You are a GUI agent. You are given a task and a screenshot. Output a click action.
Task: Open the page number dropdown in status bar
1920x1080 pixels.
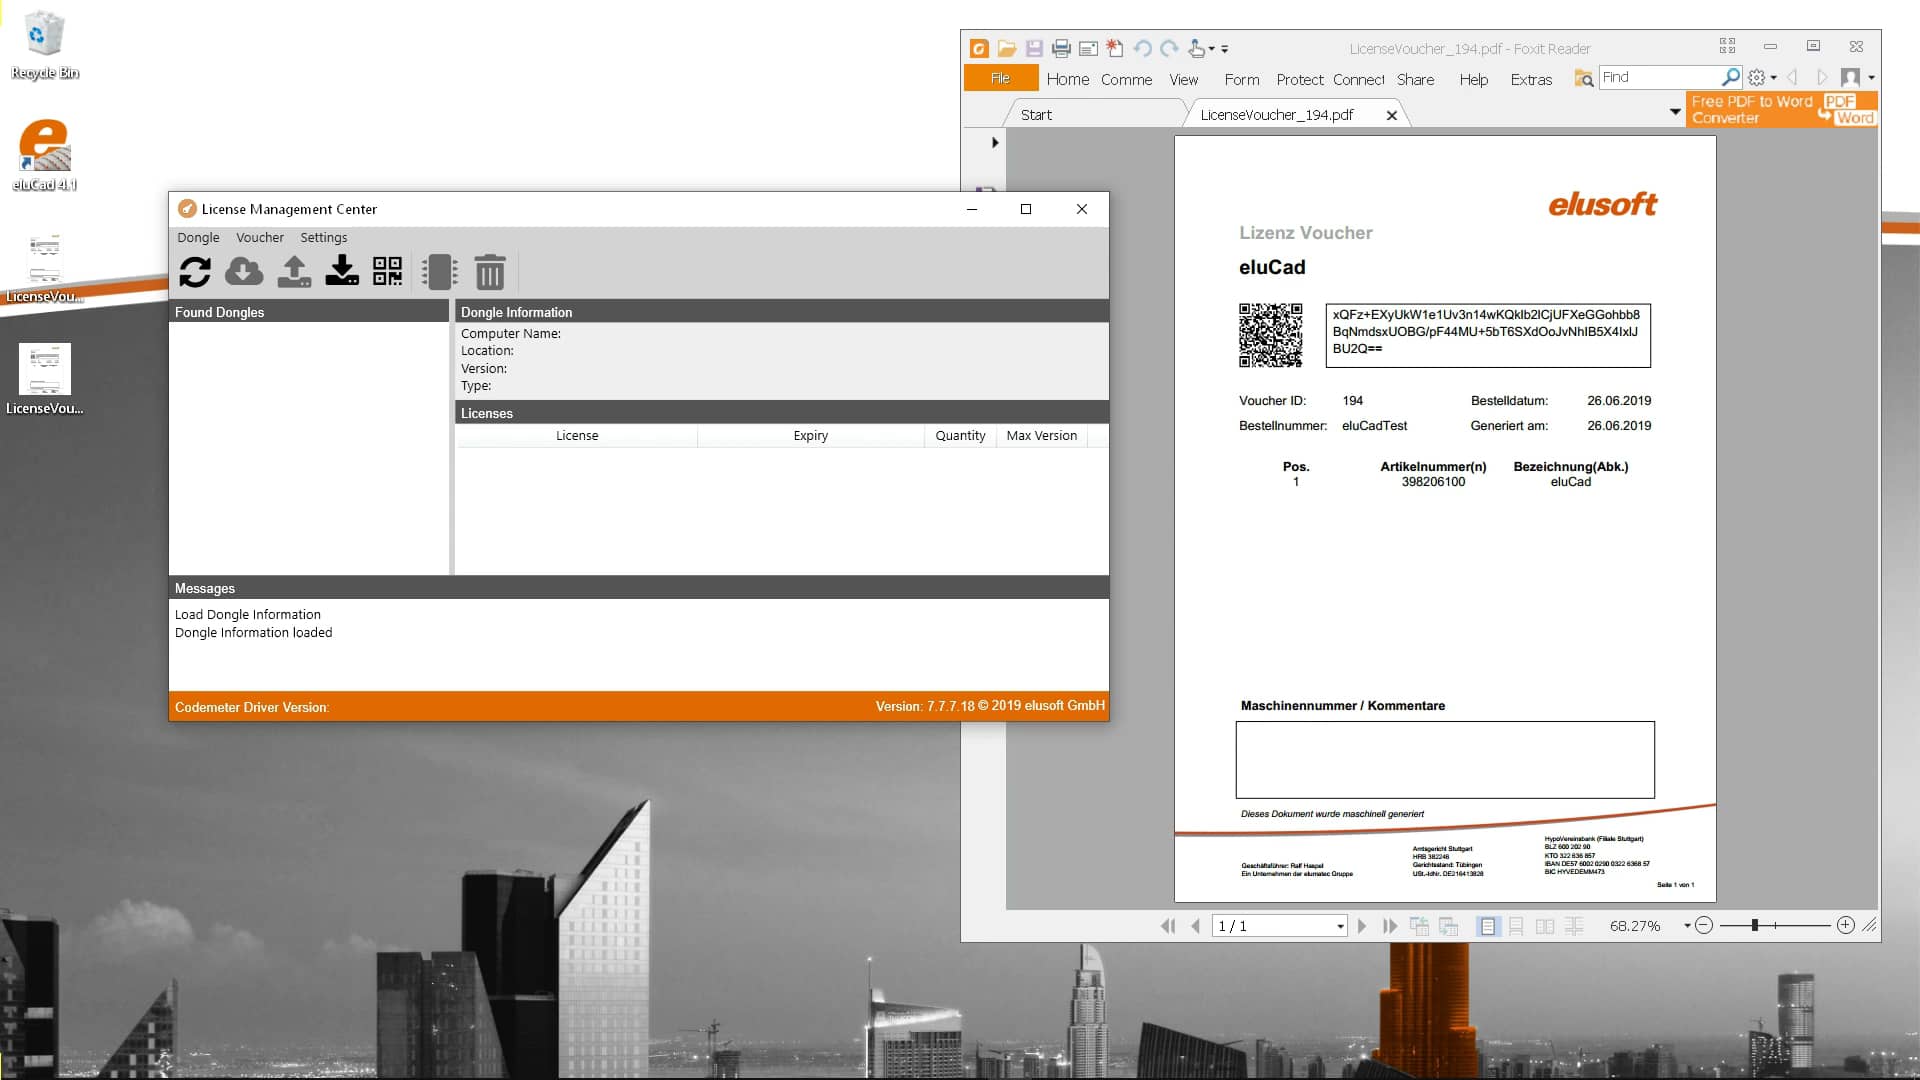tap(1341, 926)
